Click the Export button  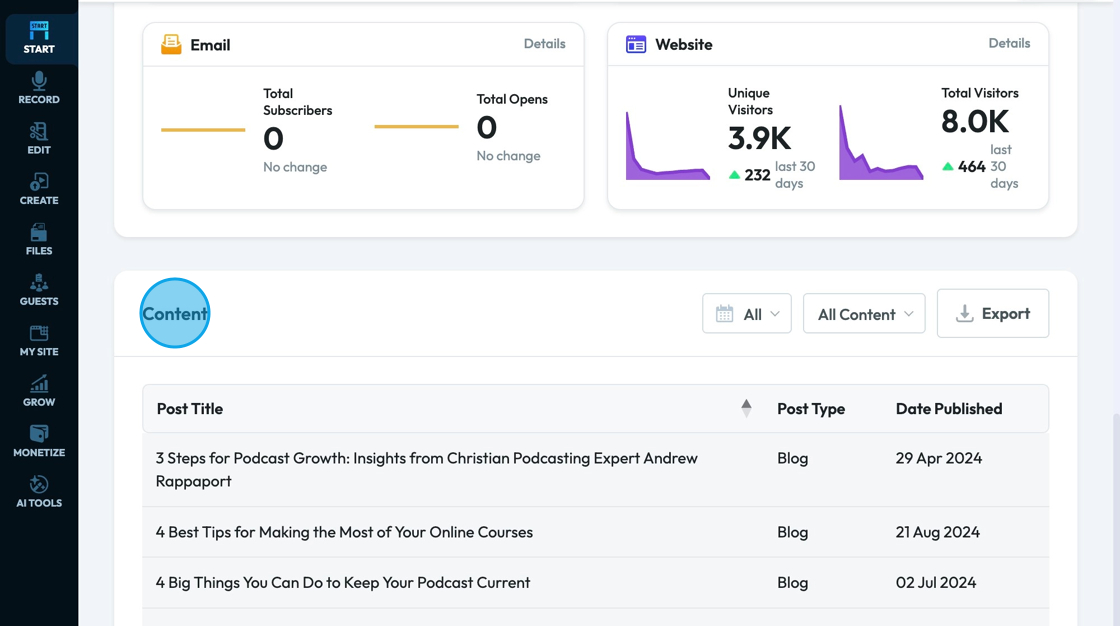tap(992, 314)
